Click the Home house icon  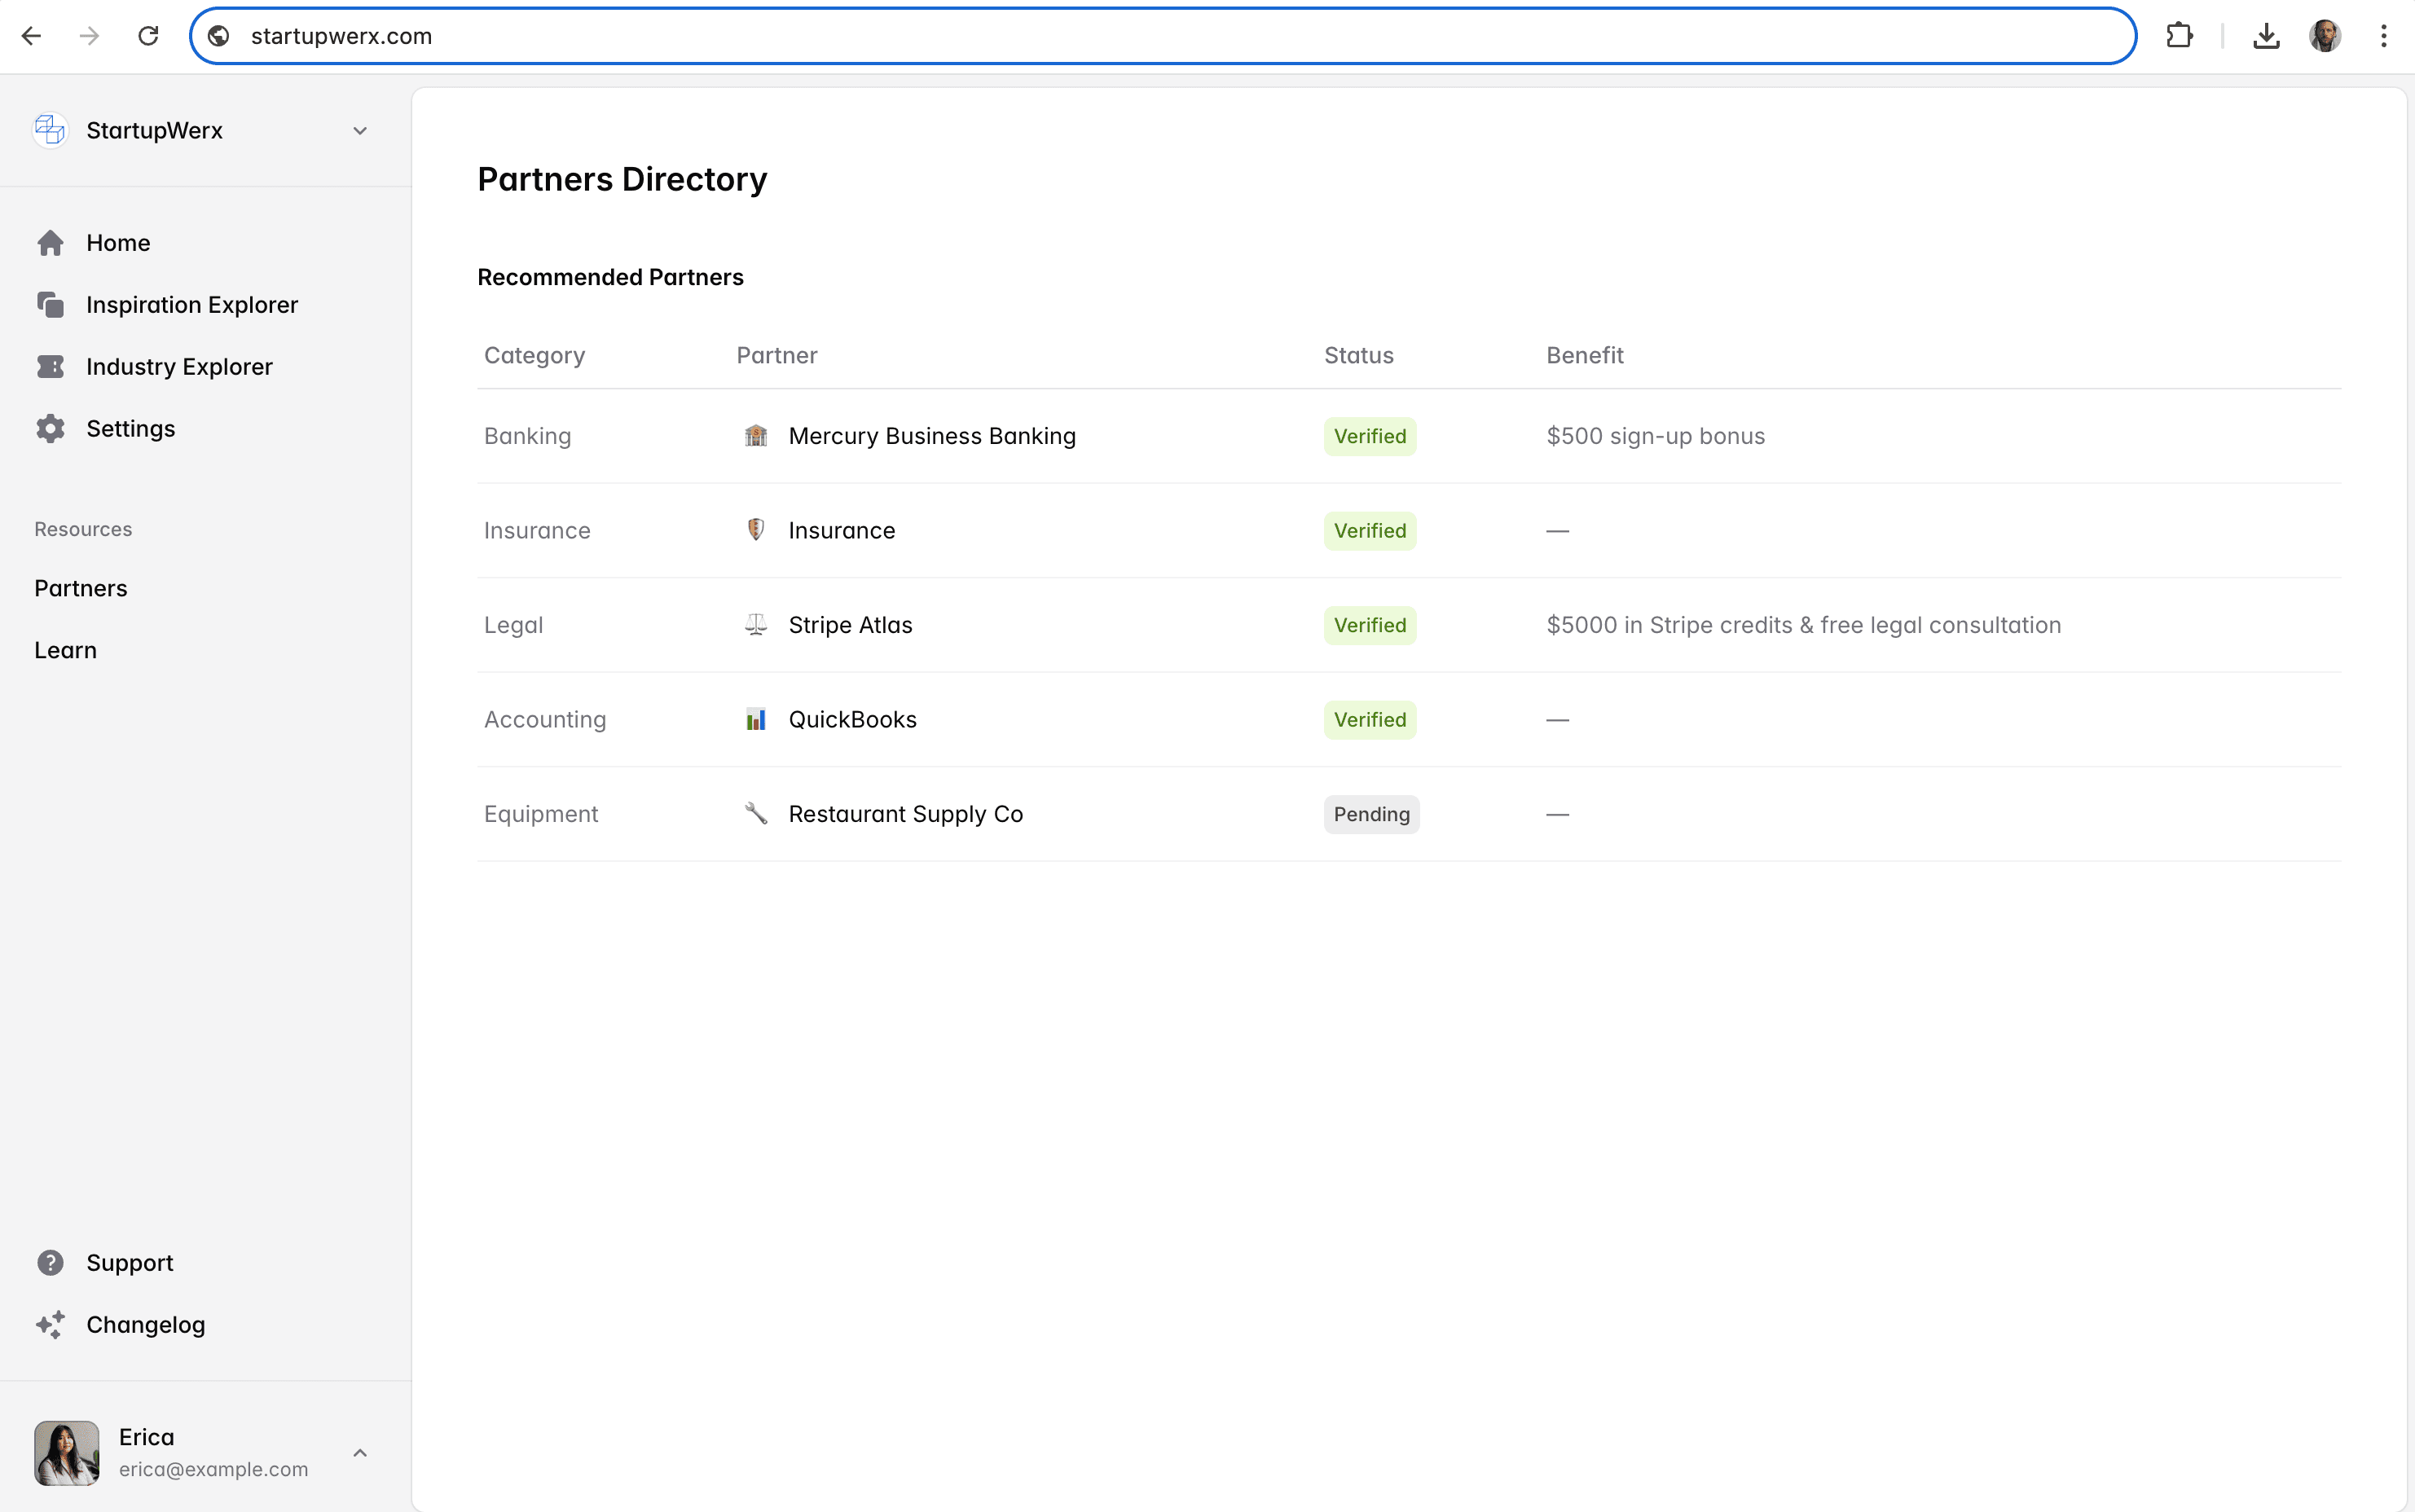[x=50, y=243]
